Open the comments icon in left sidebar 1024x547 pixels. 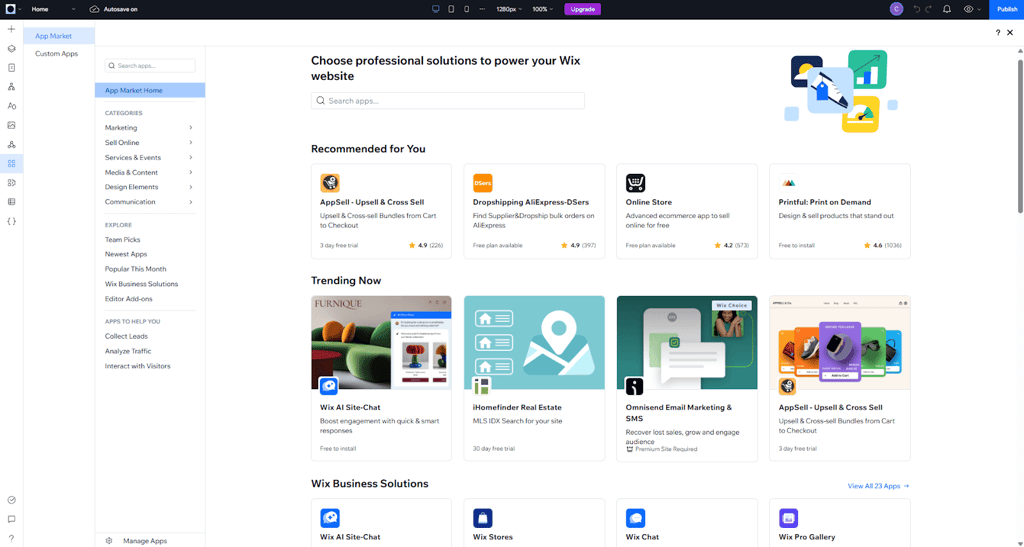[11, 520]
